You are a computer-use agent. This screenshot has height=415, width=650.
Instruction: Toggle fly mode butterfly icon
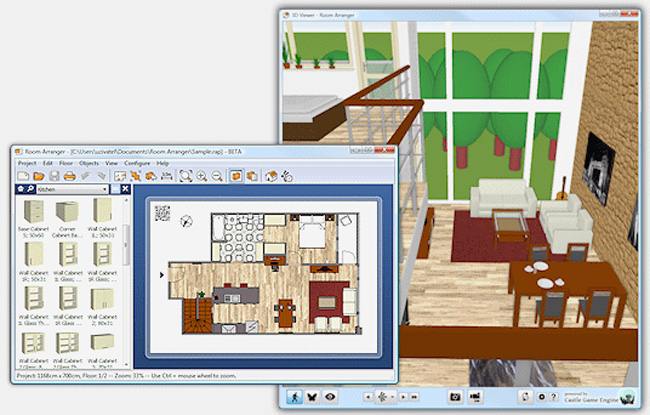click(x=313, y=397)
